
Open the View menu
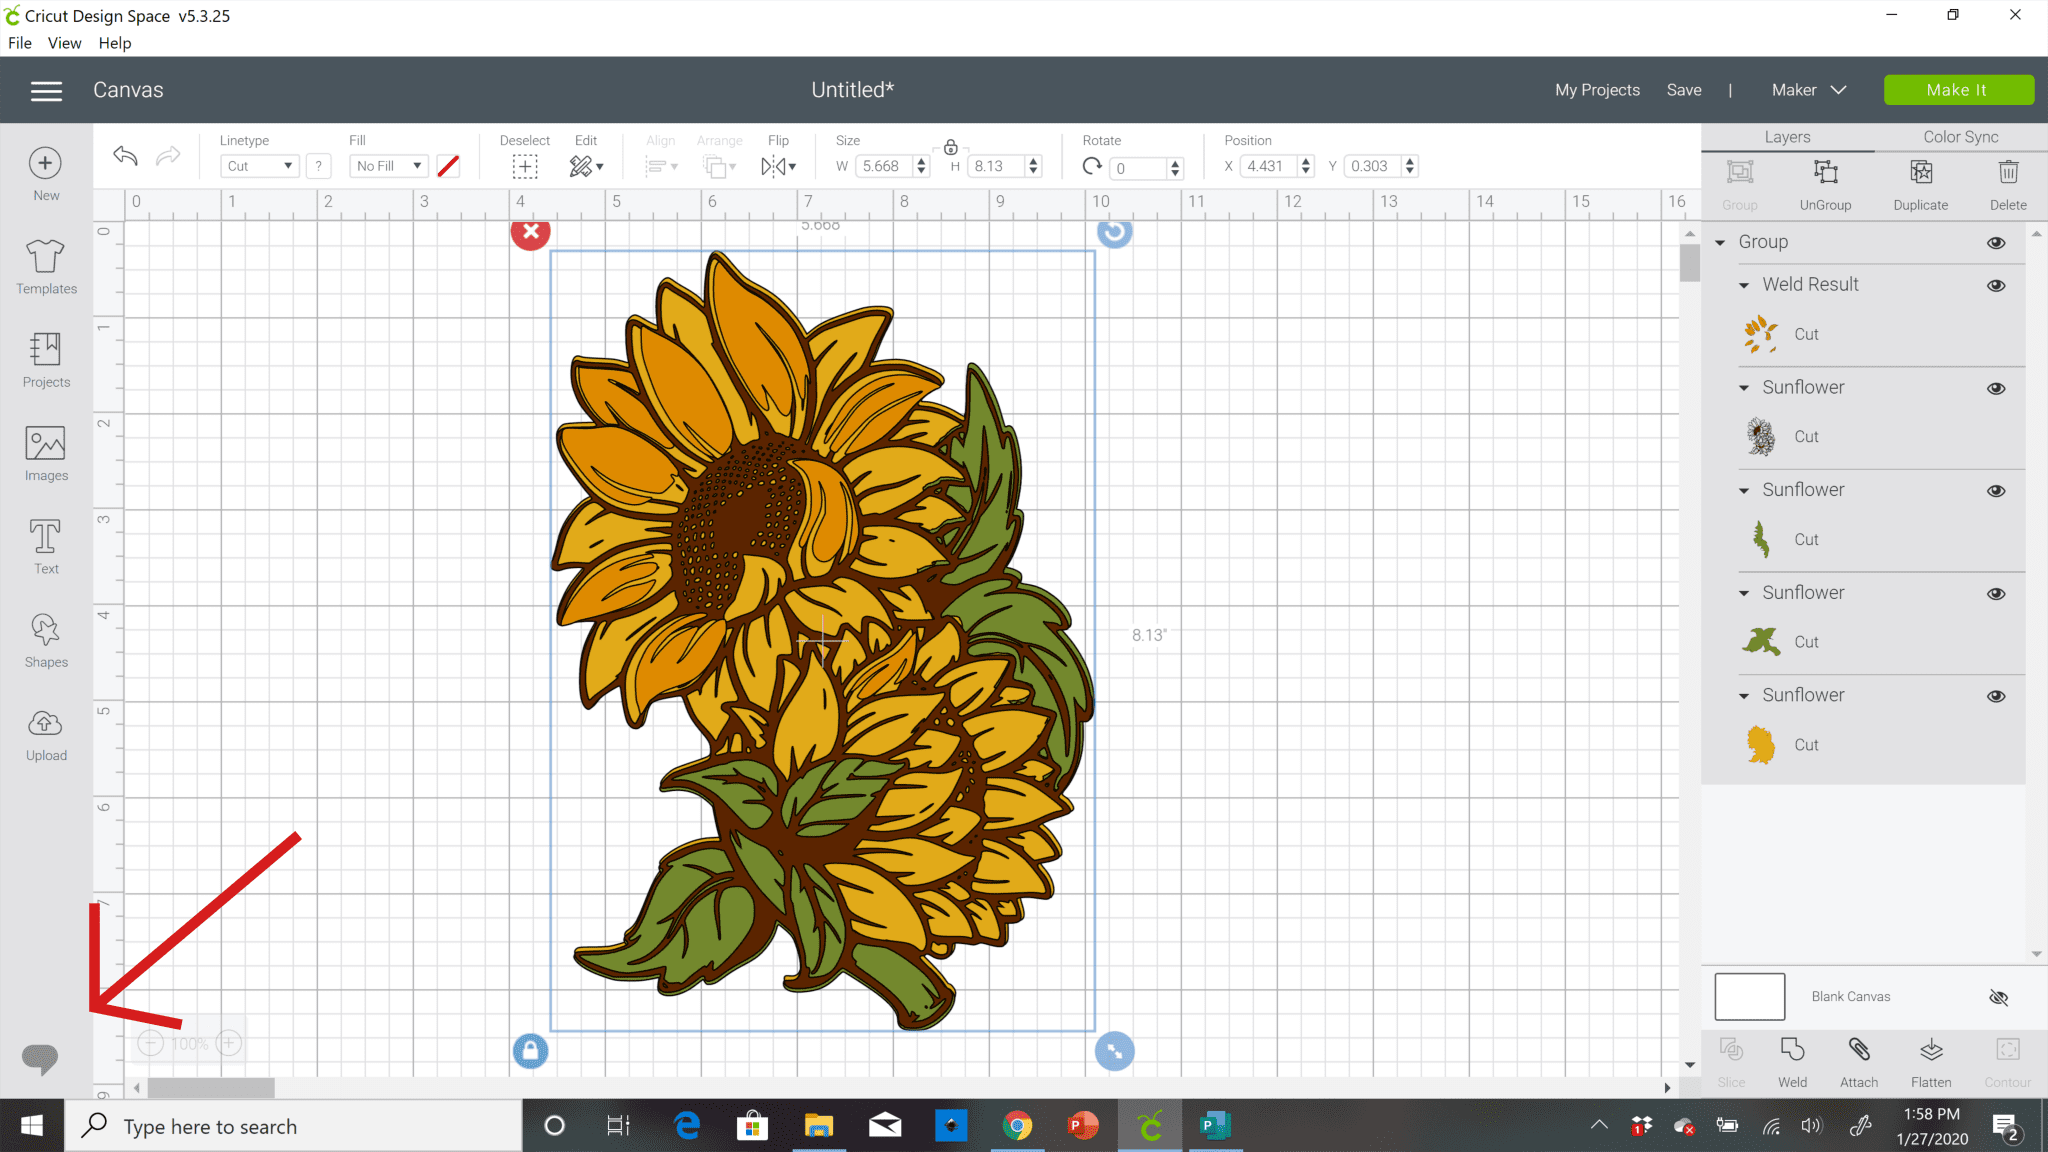[64, 42]
